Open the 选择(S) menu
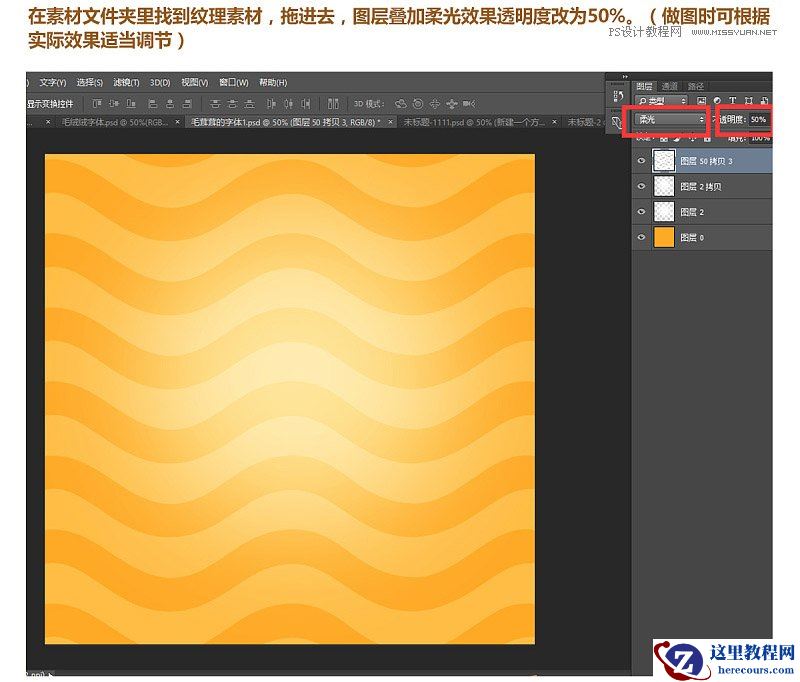 89,82
